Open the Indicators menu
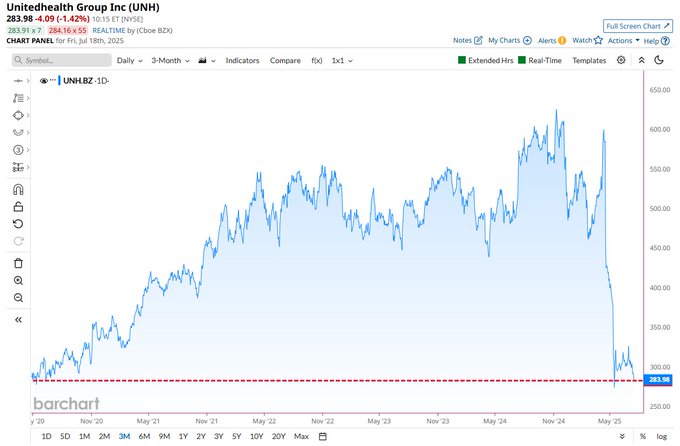 [x=242, y=60]
